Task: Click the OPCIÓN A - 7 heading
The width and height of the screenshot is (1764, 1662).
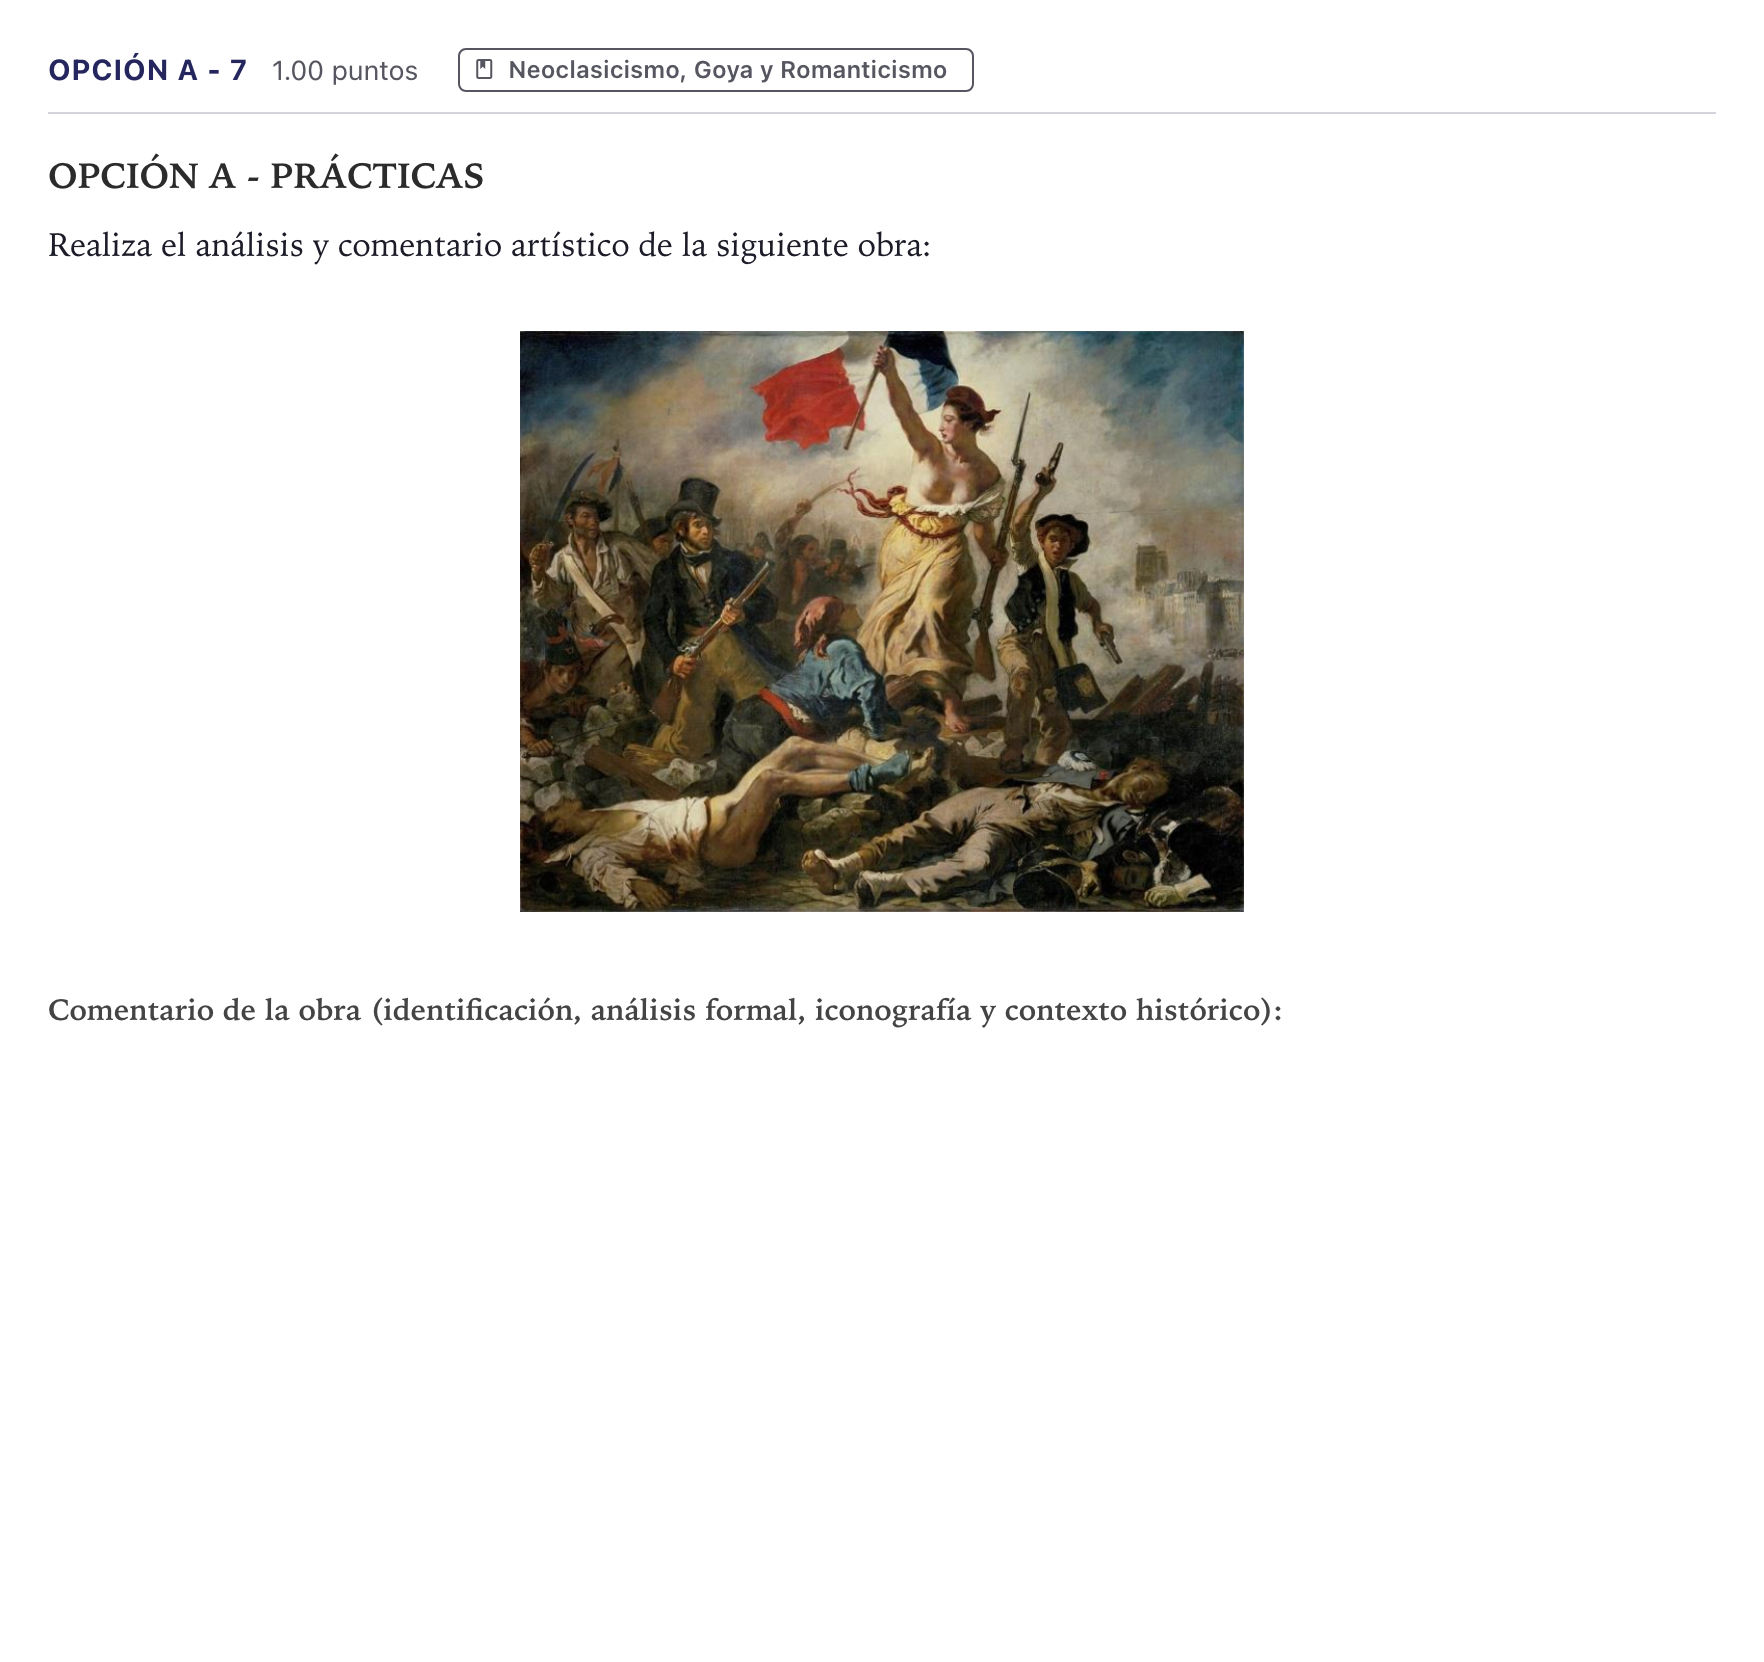Action: pos(148,70)
